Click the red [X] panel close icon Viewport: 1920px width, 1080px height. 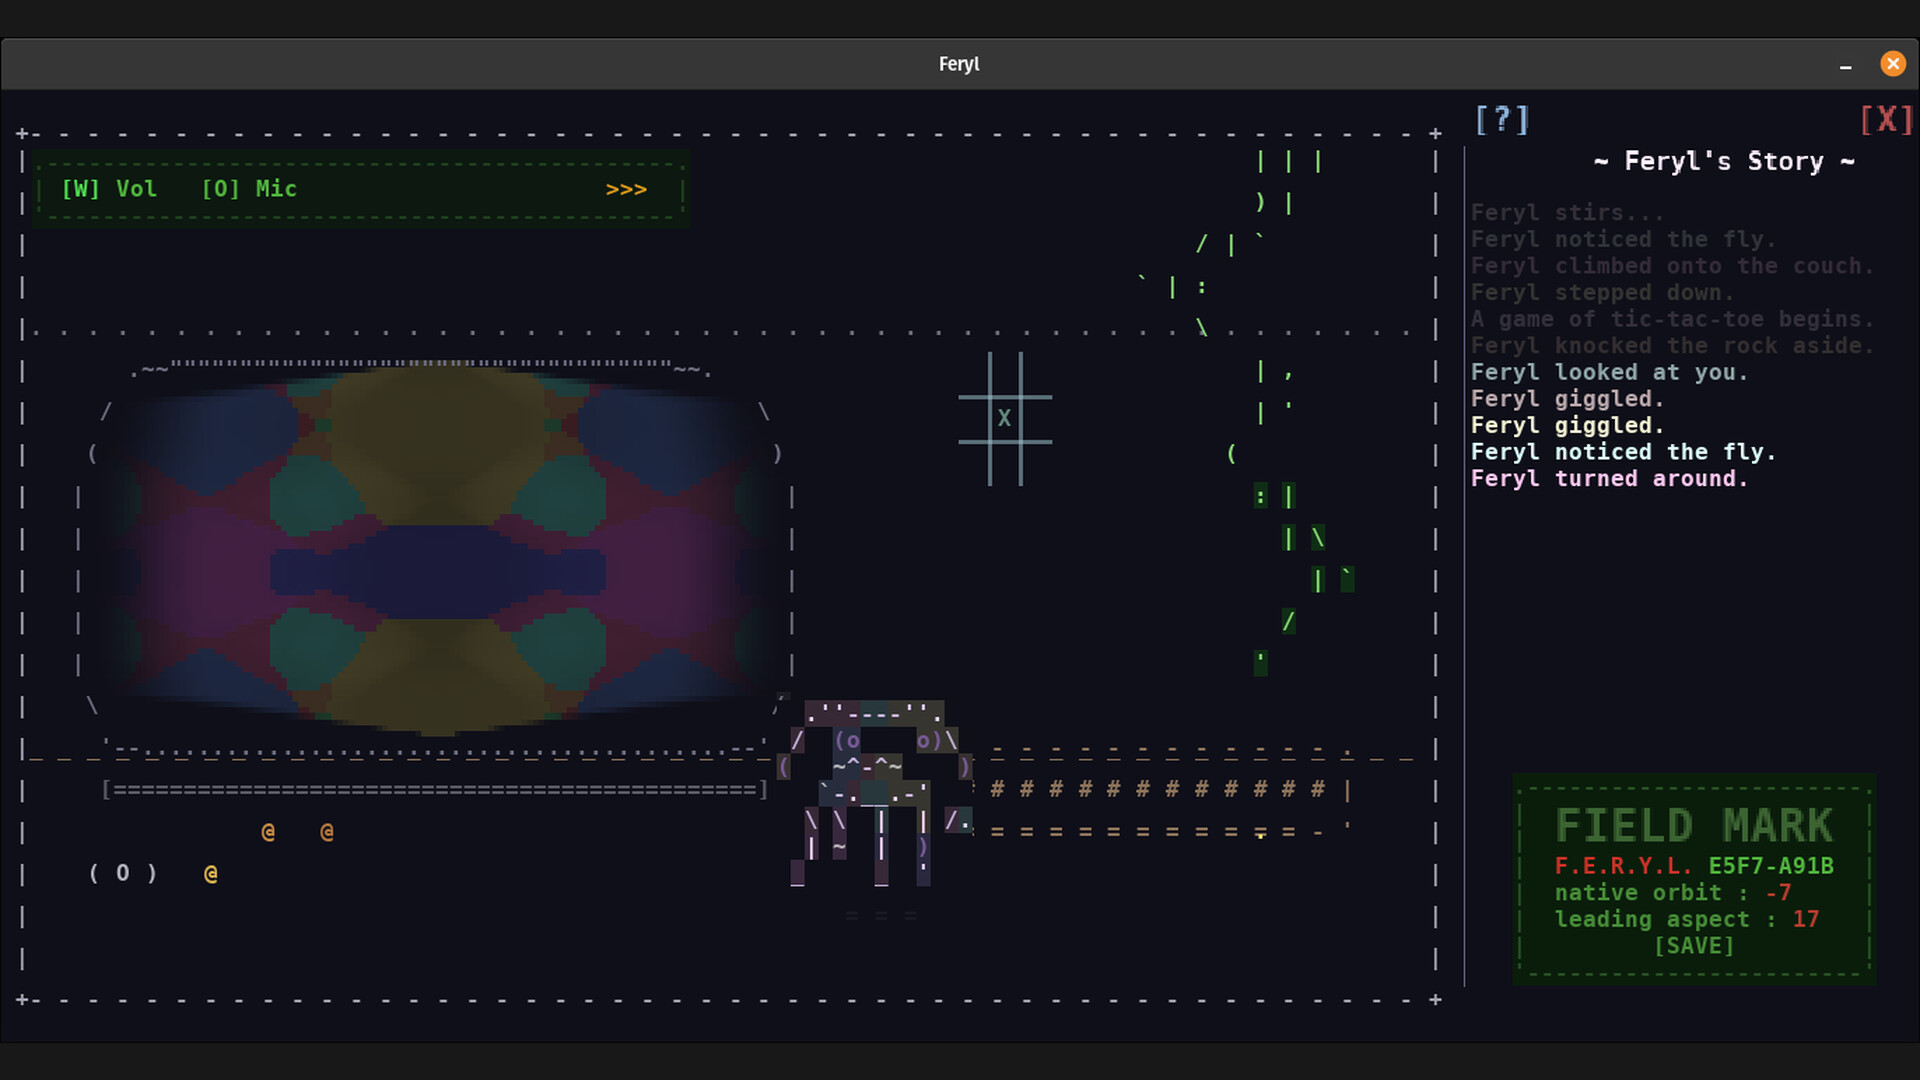pos(1886,119)
